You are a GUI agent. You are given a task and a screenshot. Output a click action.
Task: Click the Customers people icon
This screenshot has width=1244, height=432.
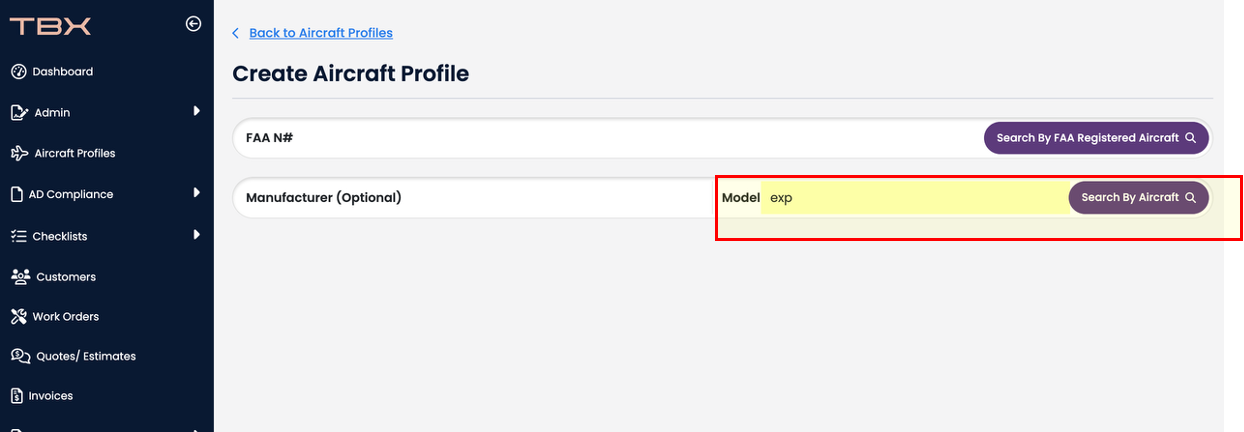click(x=19, y=276)
